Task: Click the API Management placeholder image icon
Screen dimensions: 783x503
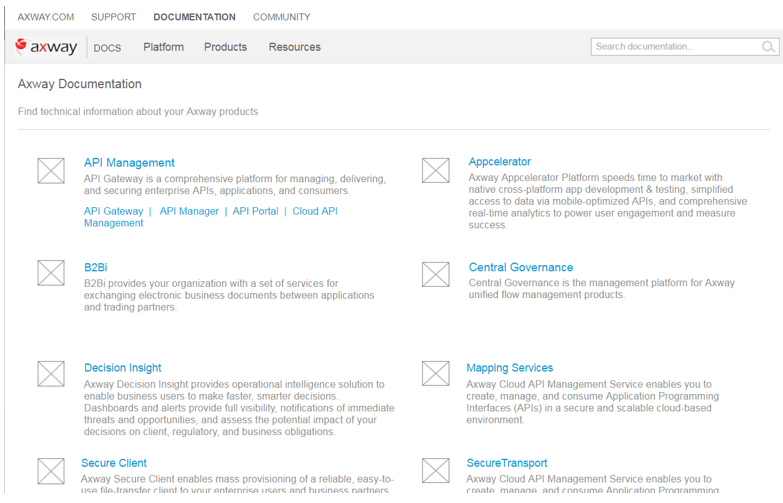Action: pos(51,171)
